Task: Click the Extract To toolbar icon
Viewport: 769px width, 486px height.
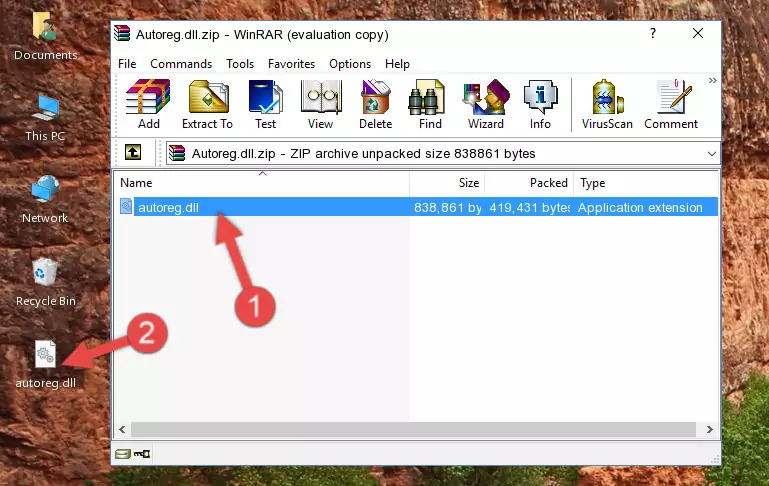Action: coord(207,104)
